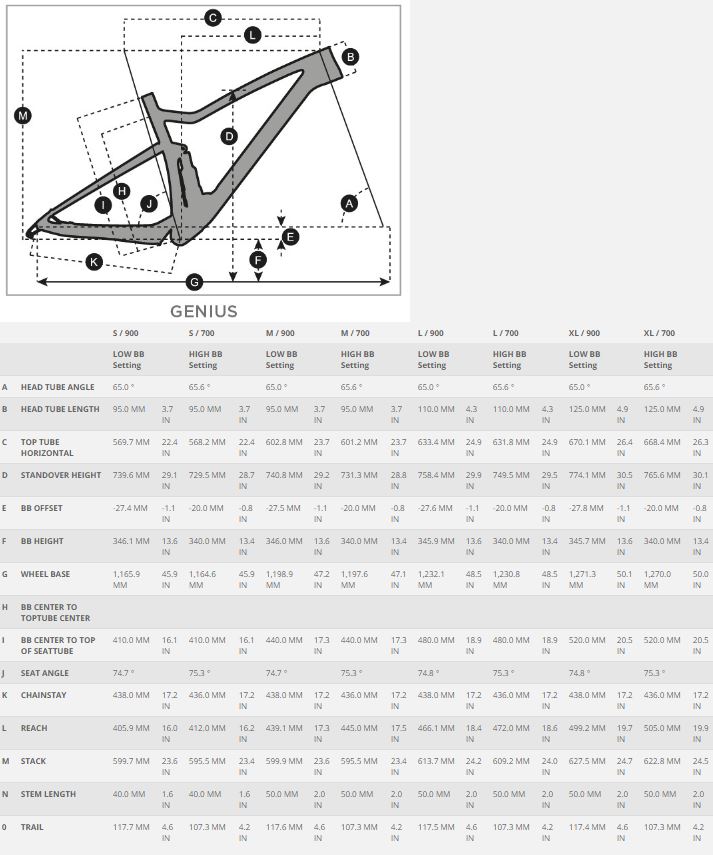Select the circled B marker at head tube
The image size is (713, 855).
pyautogui.click(x=350, y=57)
